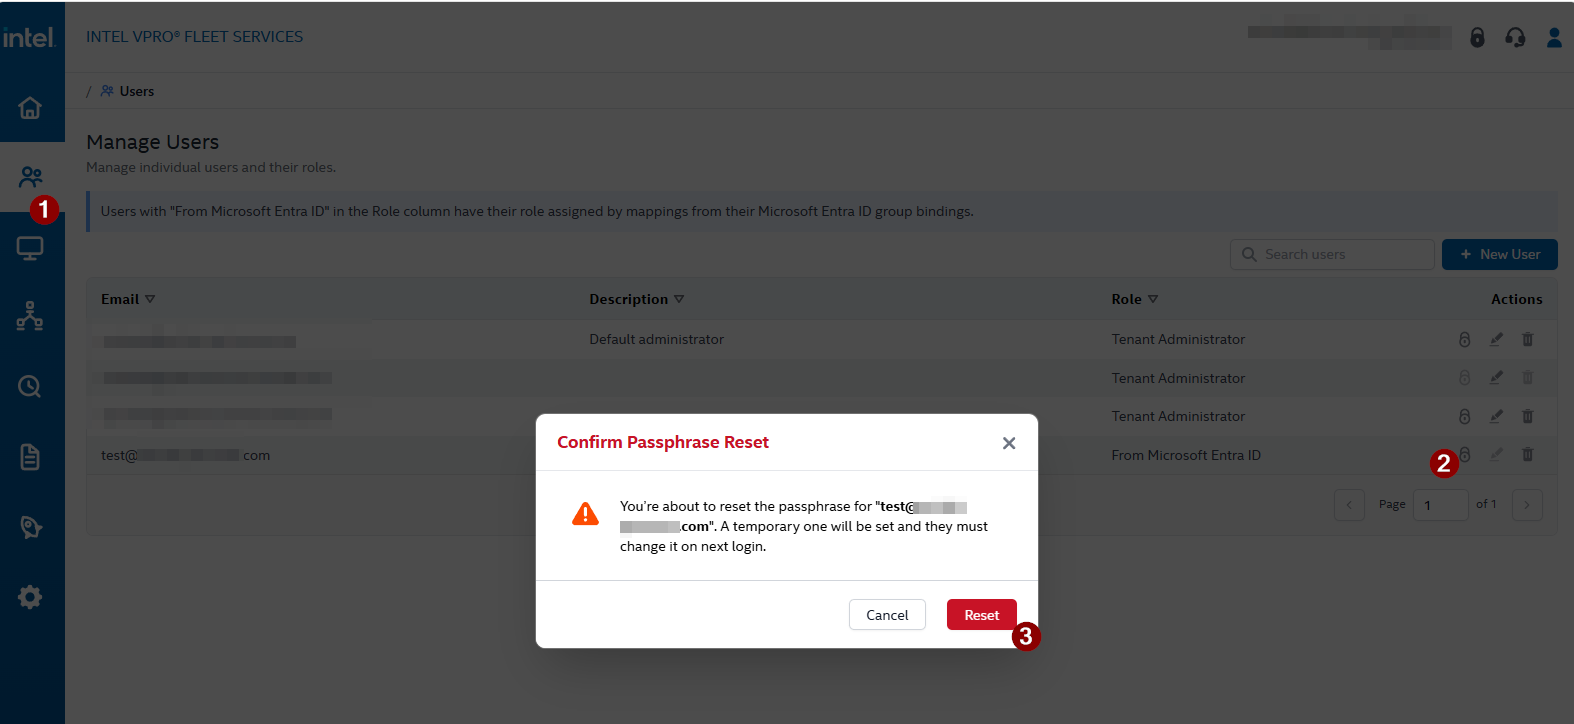Click the Actions column header
This screenshot has height=724, width=1574.
1516,299
